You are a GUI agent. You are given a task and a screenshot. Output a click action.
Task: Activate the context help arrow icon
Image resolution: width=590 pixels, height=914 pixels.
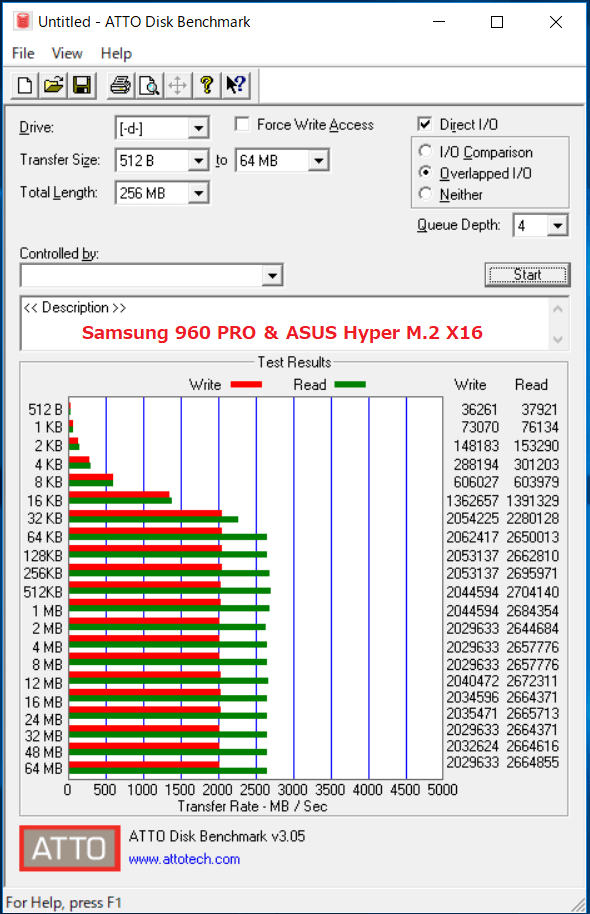tap(236, 86)
